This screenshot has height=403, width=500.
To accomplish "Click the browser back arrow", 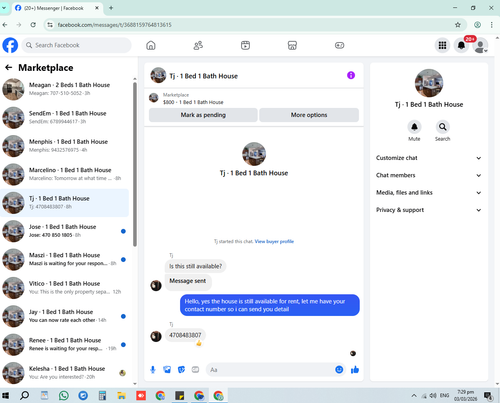I will [5, 25].
